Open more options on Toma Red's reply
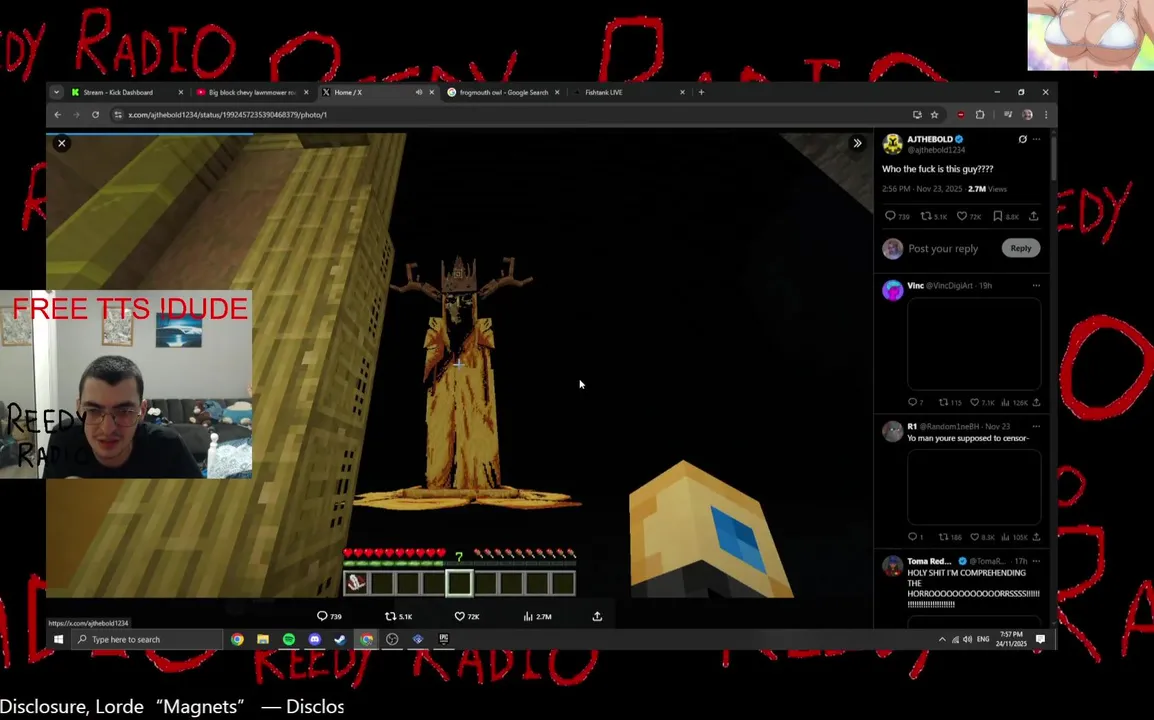This screenshot has height=720, width=1154. pyautogui.click(x=1036, y=561)
